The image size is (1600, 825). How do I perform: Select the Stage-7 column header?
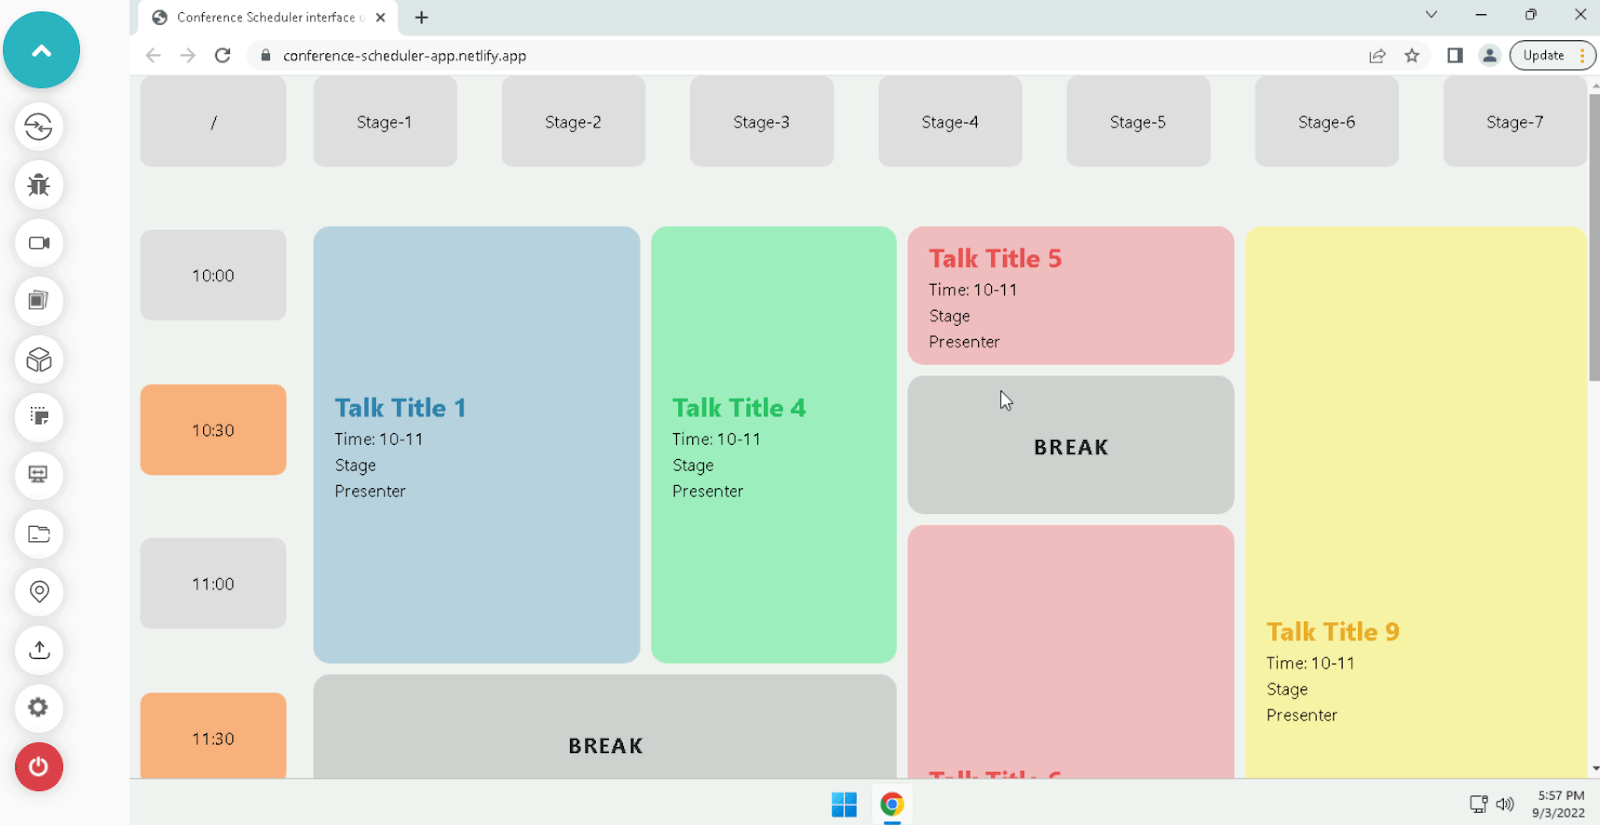(1514, 122)
